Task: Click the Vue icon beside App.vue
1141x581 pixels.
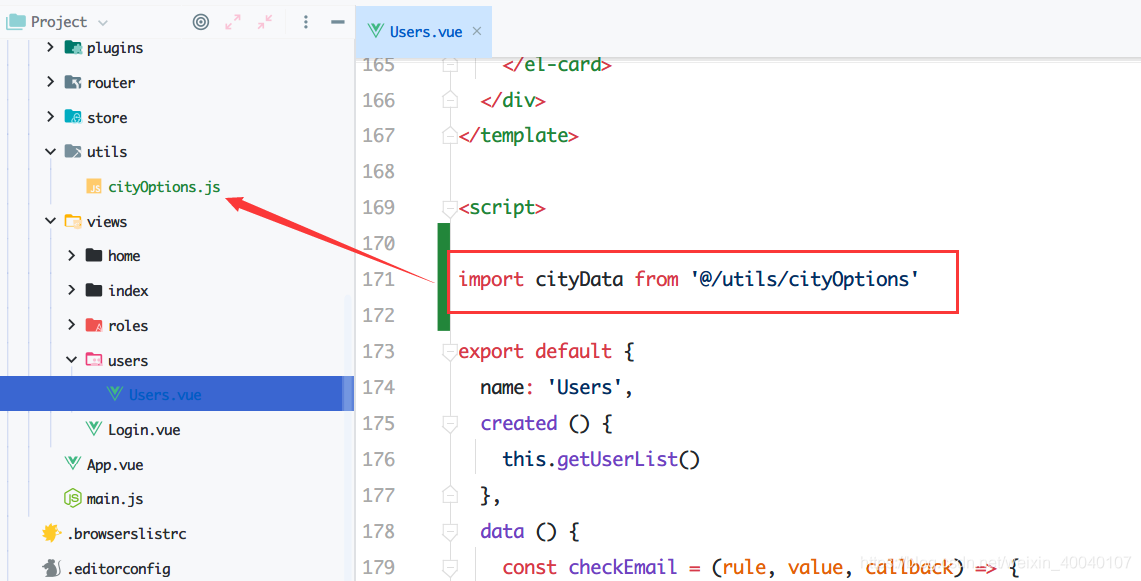Action: pos(72,463)
